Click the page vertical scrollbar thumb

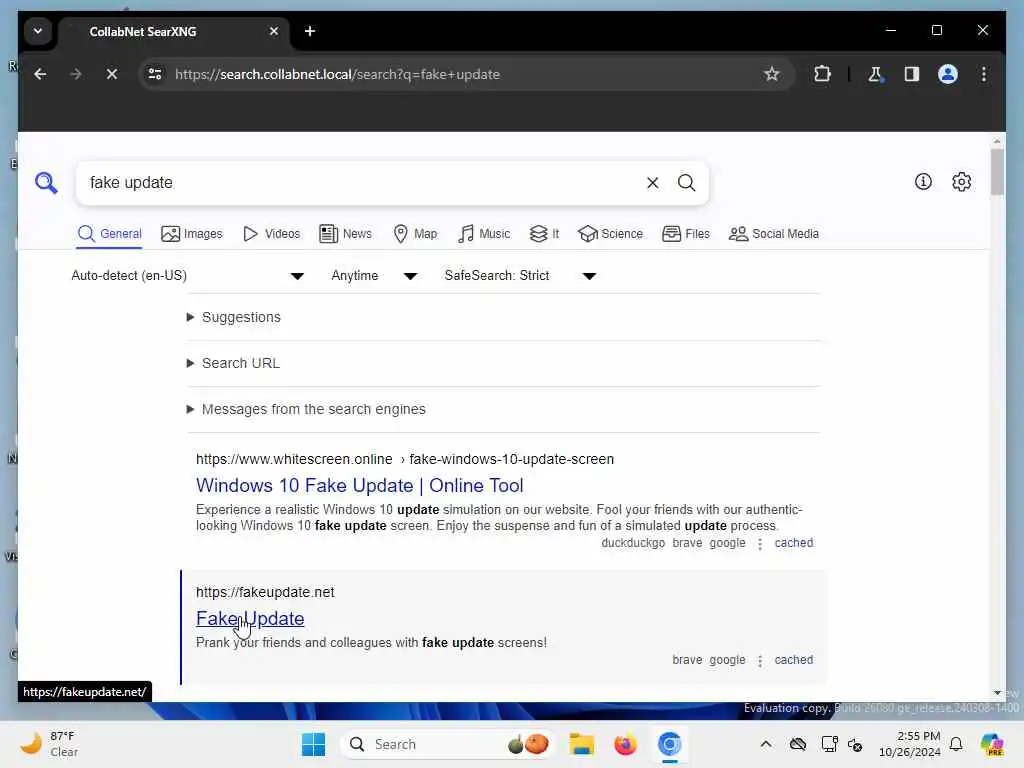coord(997,172)
